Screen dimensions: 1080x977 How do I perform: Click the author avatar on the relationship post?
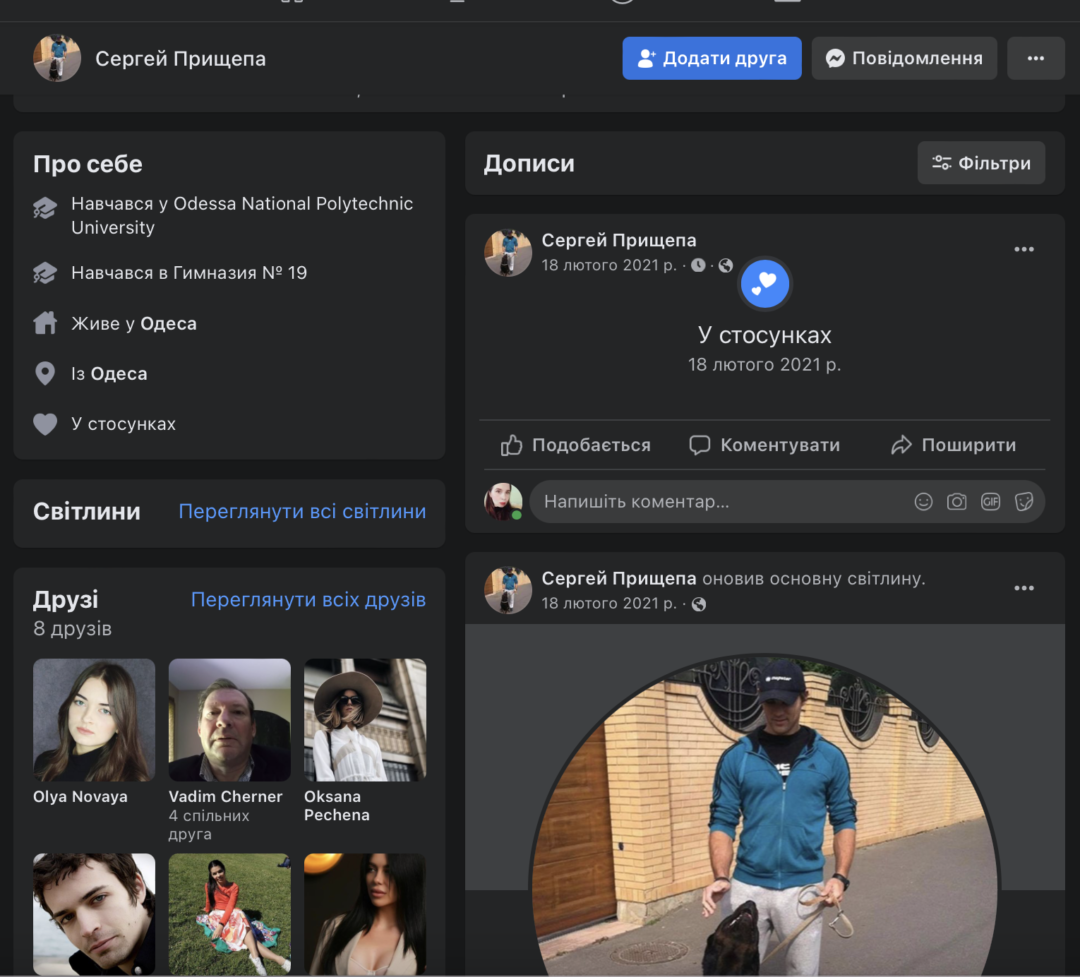[508, 253]
